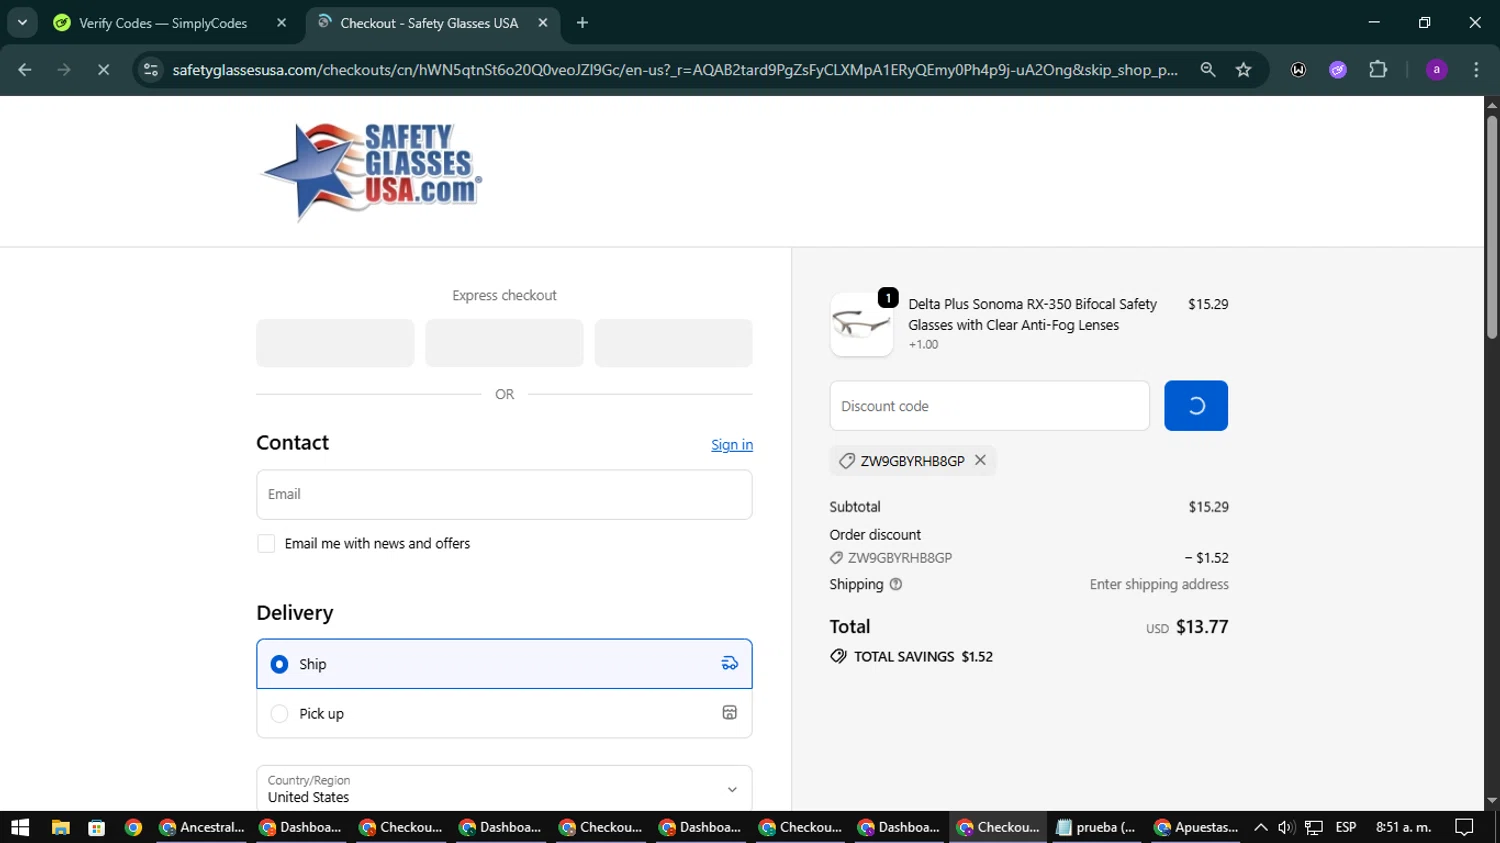The height and width of the screenshot is (843, 1500).
Task: Click the USD $13.77 total amount
Action: click(x=1187, y=627)
